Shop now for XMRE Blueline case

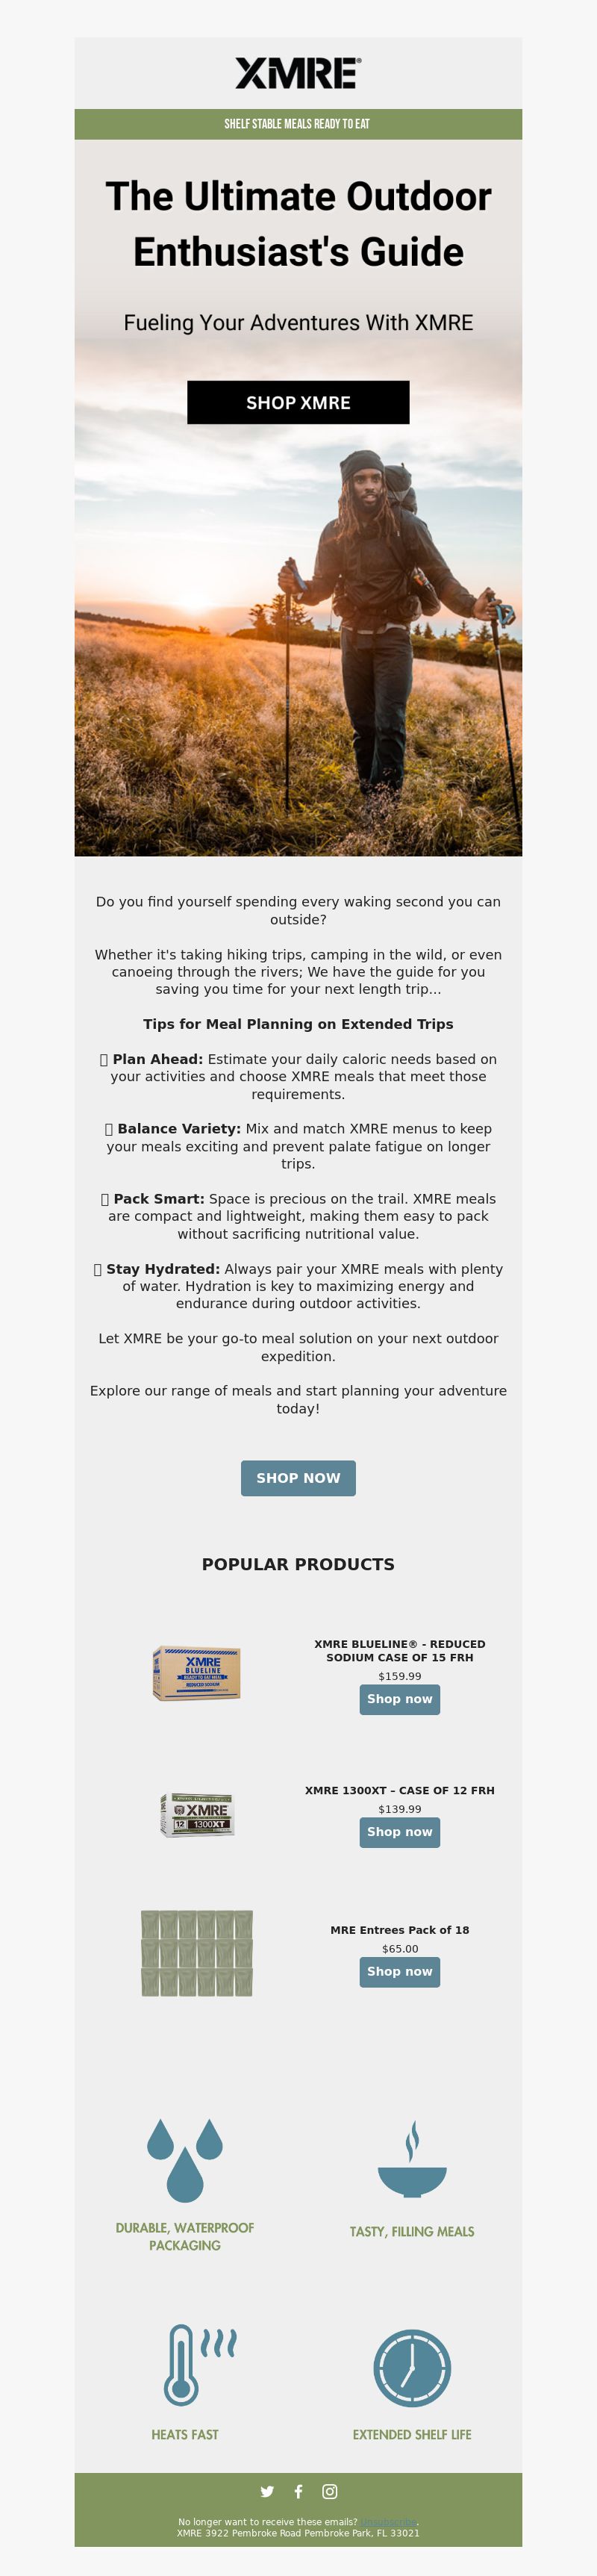(x=400, y=1699)
